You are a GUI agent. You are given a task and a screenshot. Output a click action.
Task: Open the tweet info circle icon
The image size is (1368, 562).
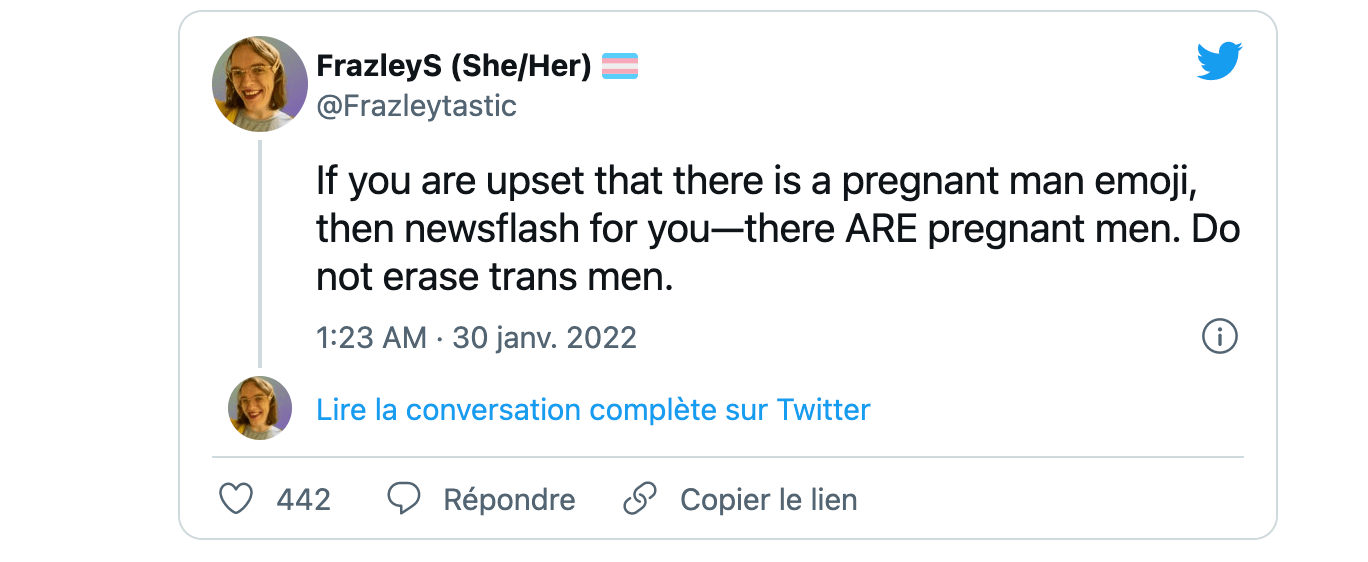1219,337
